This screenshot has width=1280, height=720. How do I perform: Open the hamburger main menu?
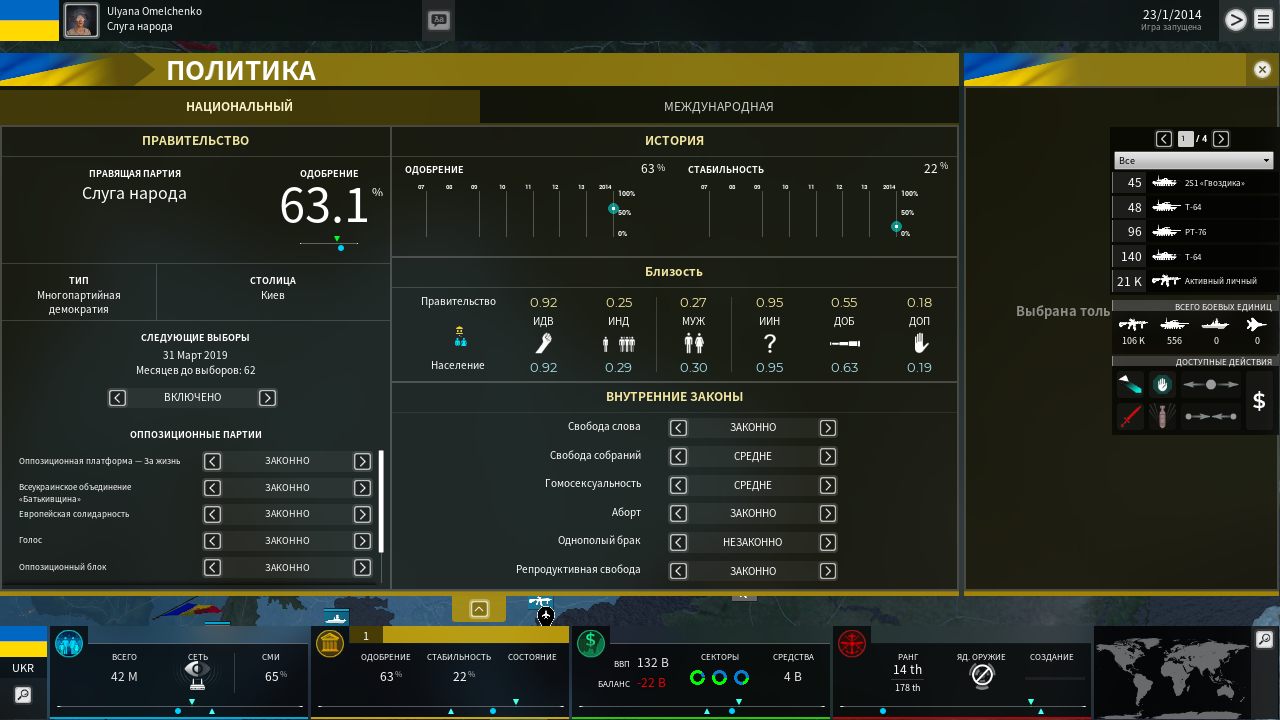1265,19
